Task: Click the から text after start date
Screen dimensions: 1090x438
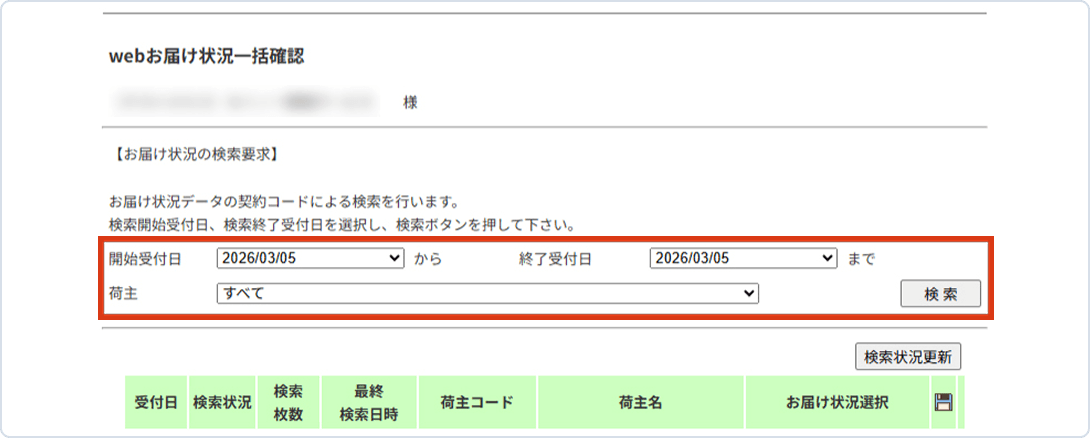Action: point(428,259)
